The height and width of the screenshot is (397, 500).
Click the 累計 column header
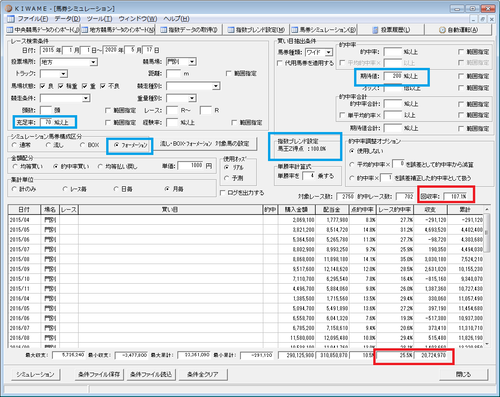pyautogui.click(x=465, y=210)
